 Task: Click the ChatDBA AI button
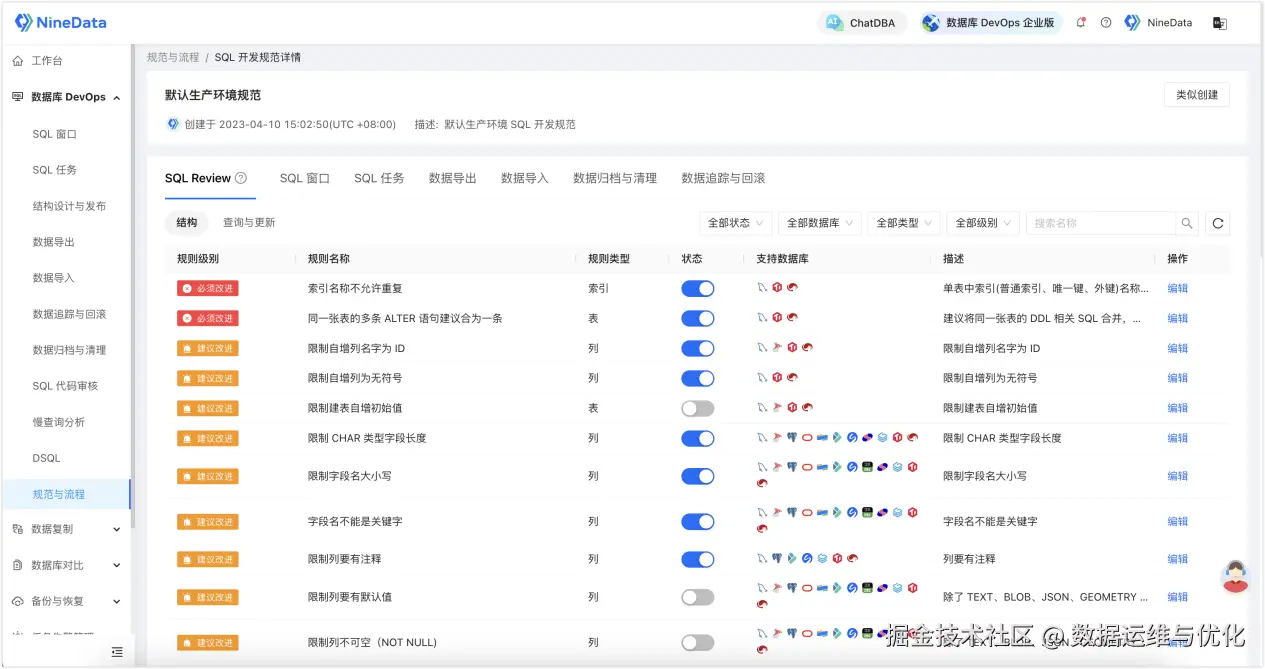pos(862,22)
